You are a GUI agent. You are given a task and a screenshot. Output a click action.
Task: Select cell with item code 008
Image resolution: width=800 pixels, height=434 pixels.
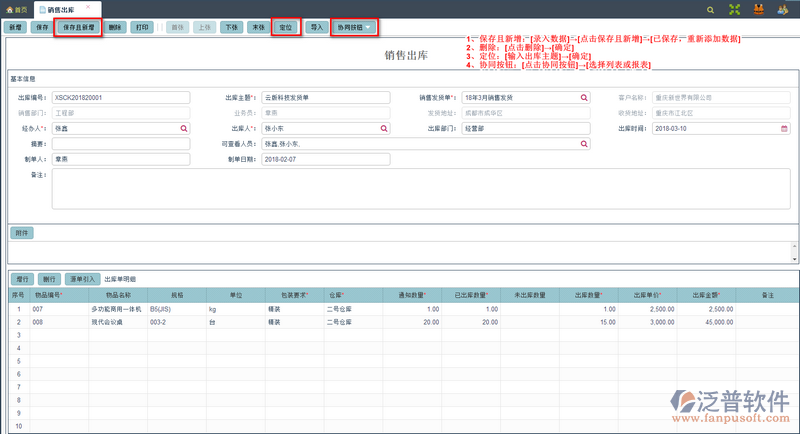[59, 322]
